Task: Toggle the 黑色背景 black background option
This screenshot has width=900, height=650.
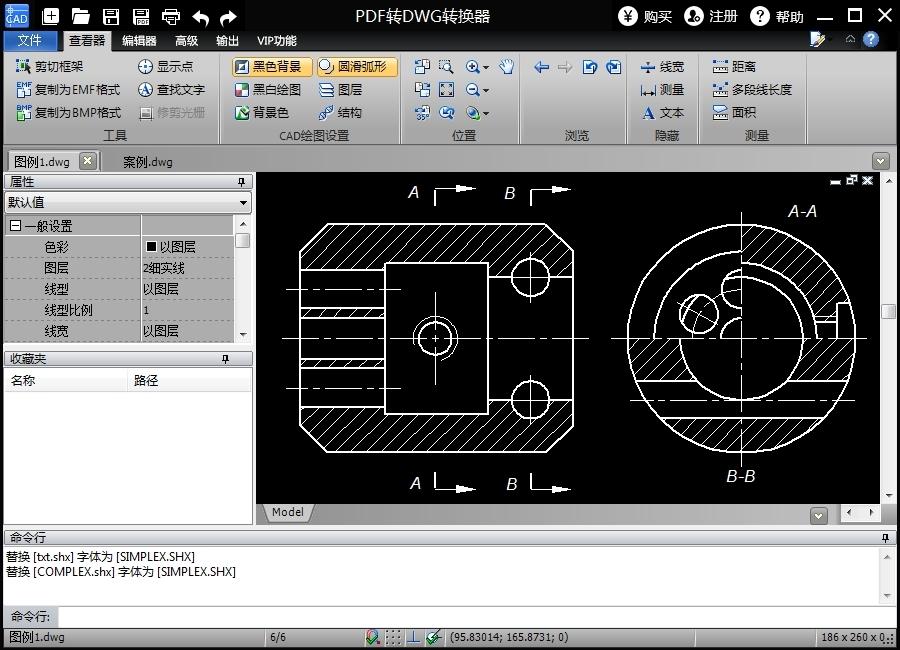Action: pos(272,67)
